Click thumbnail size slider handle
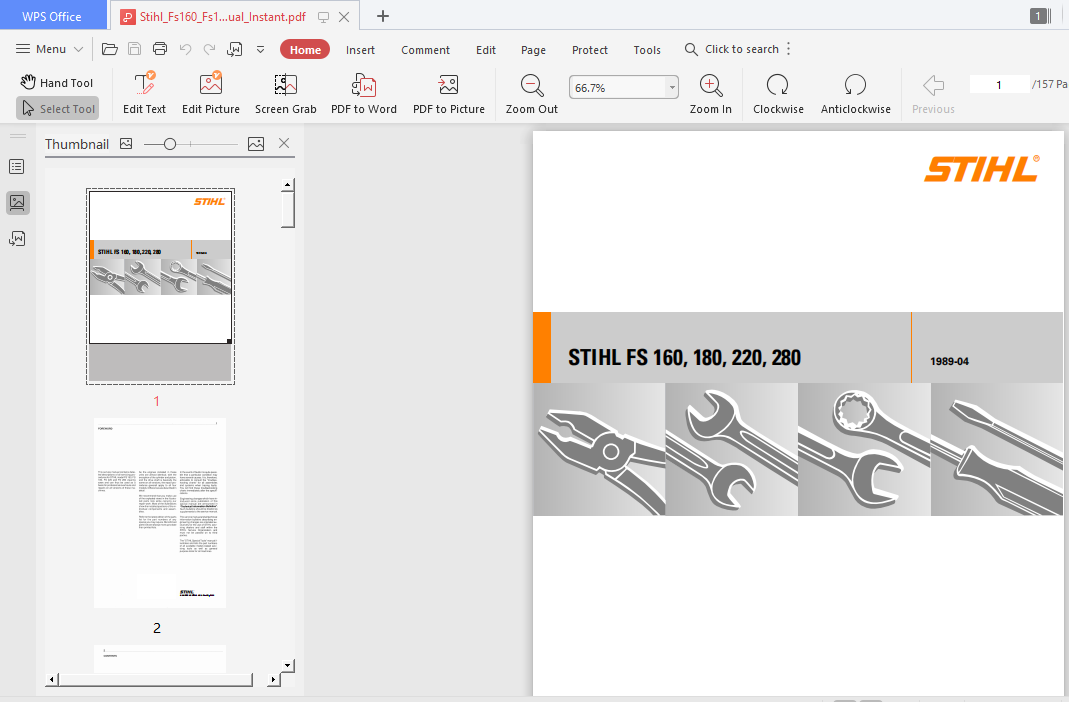The width and height of the screenshot is (1069, 702). pos(170,144)
